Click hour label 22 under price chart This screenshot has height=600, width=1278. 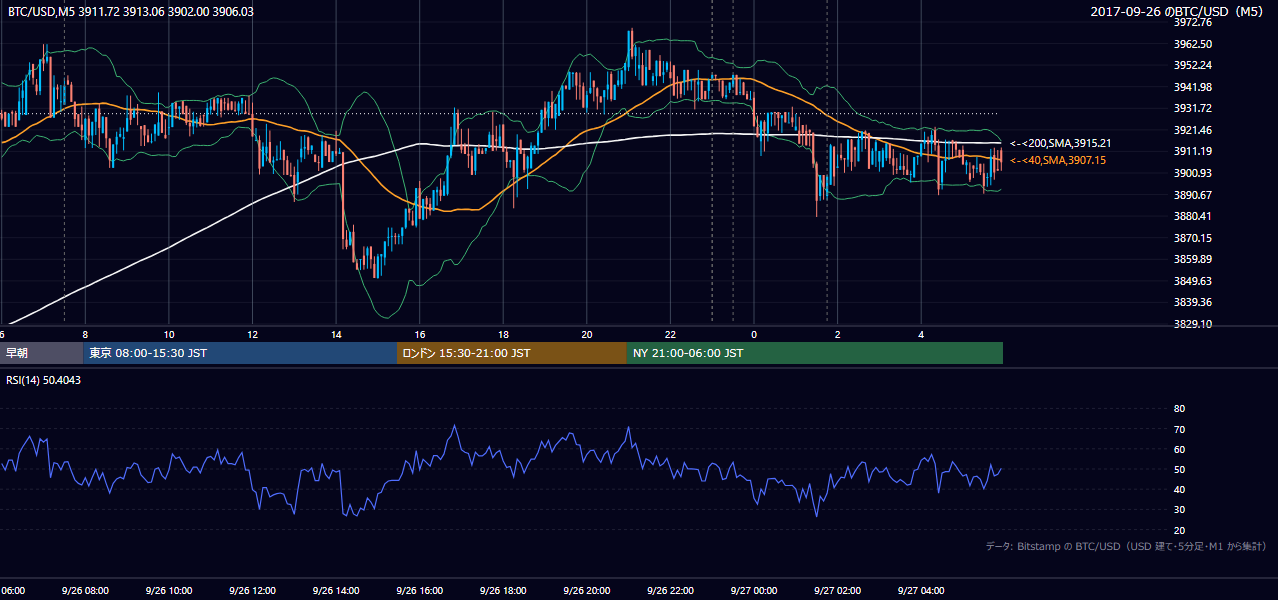(670, 334)
